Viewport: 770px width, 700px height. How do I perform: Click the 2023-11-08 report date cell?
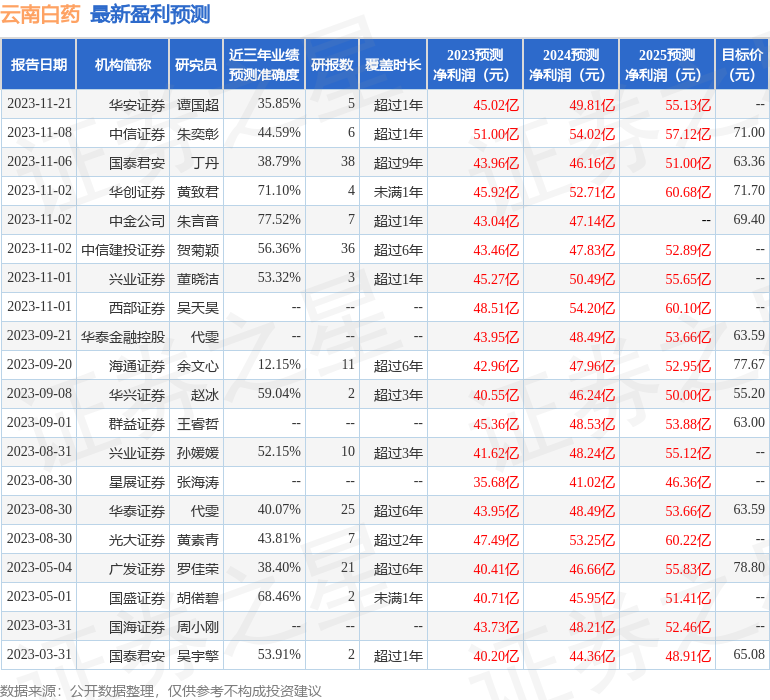click(x=39, y=133)
